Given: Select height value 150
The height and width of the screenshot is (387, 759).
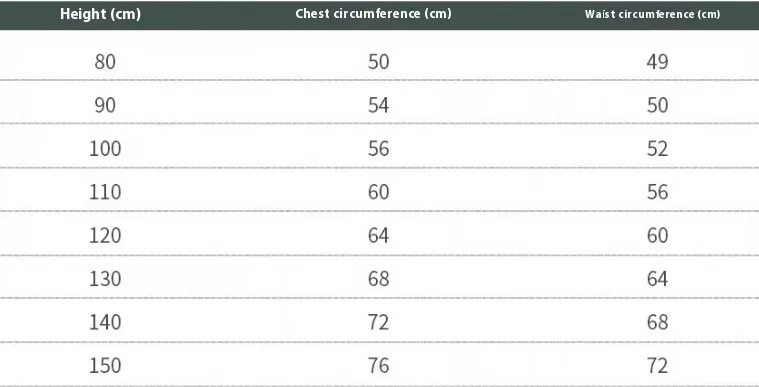Looking at the screenshot, I should point(105,365).
